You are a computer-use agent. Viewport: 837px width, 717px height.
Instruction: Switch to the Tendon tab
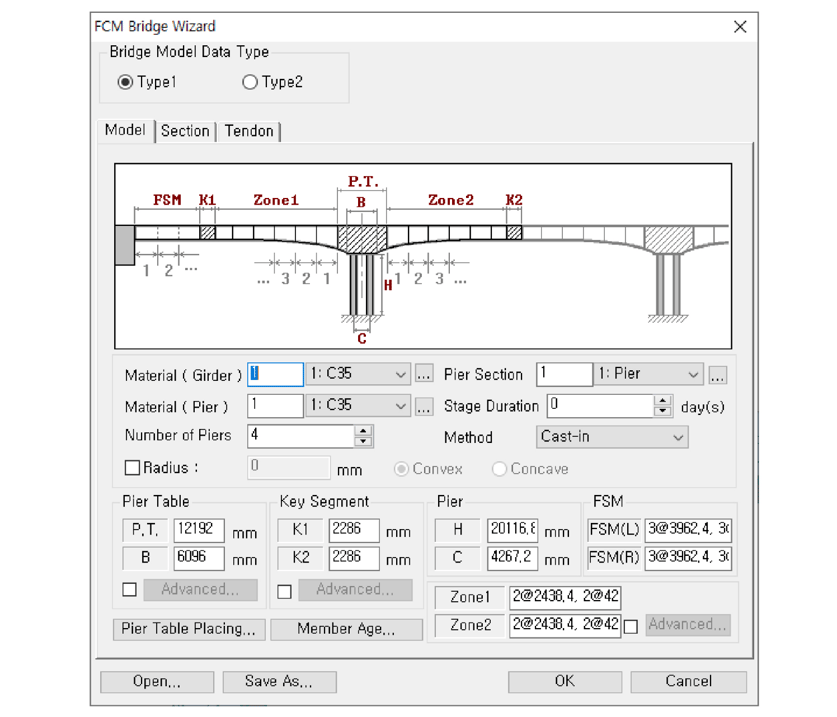pos(249,131)
